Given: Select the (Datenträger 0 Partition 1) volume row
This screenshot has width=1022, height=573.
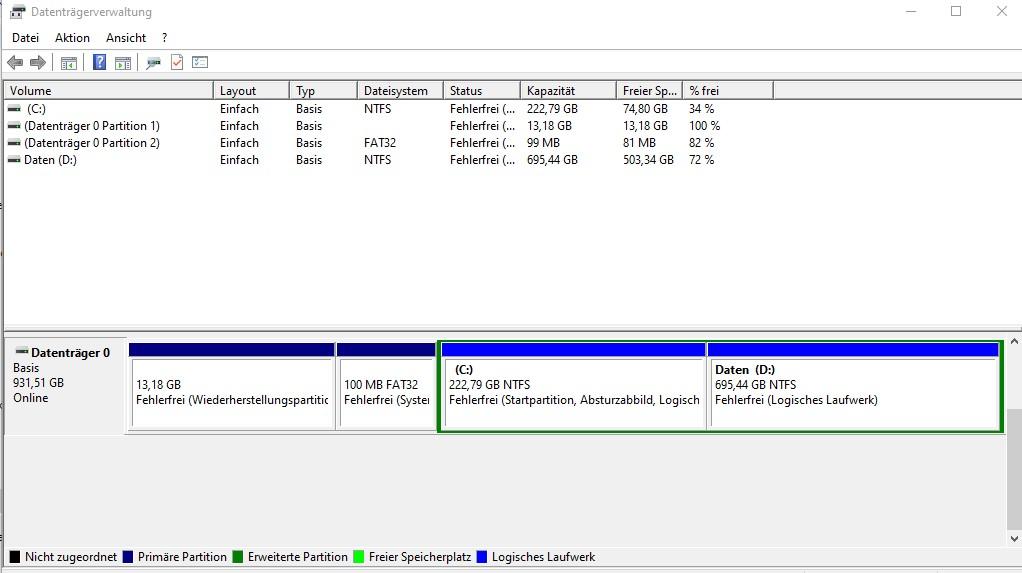Looking at the screenshot, I should (x=389, y=126).
